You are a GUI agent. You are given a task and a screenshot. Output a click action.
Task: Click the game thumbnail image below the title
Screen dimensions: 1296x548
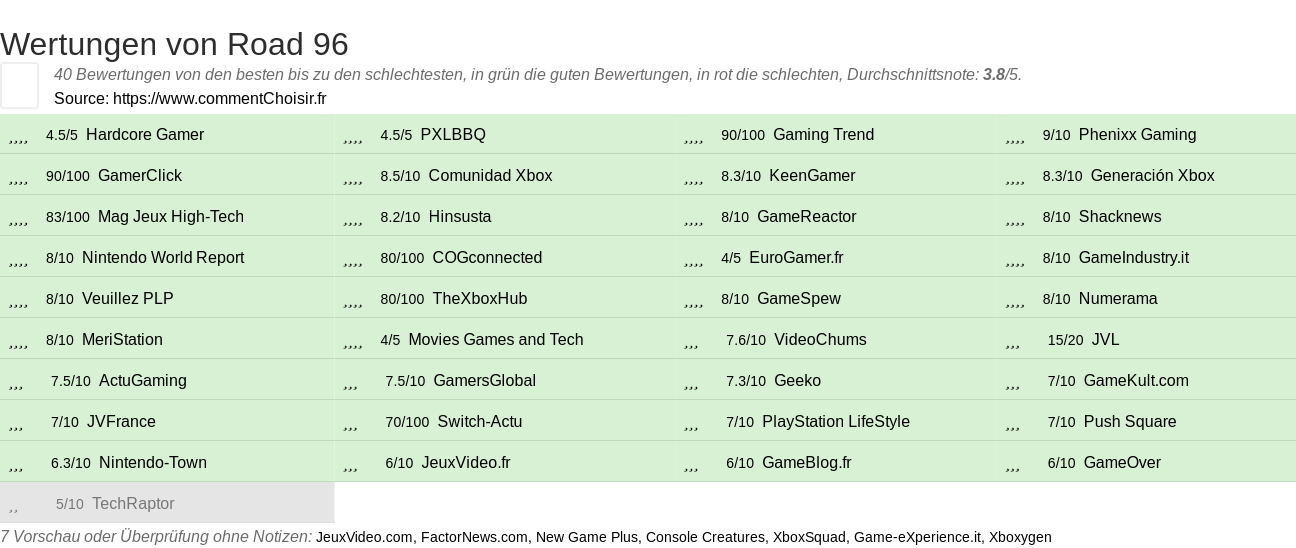tap(19, 85)
